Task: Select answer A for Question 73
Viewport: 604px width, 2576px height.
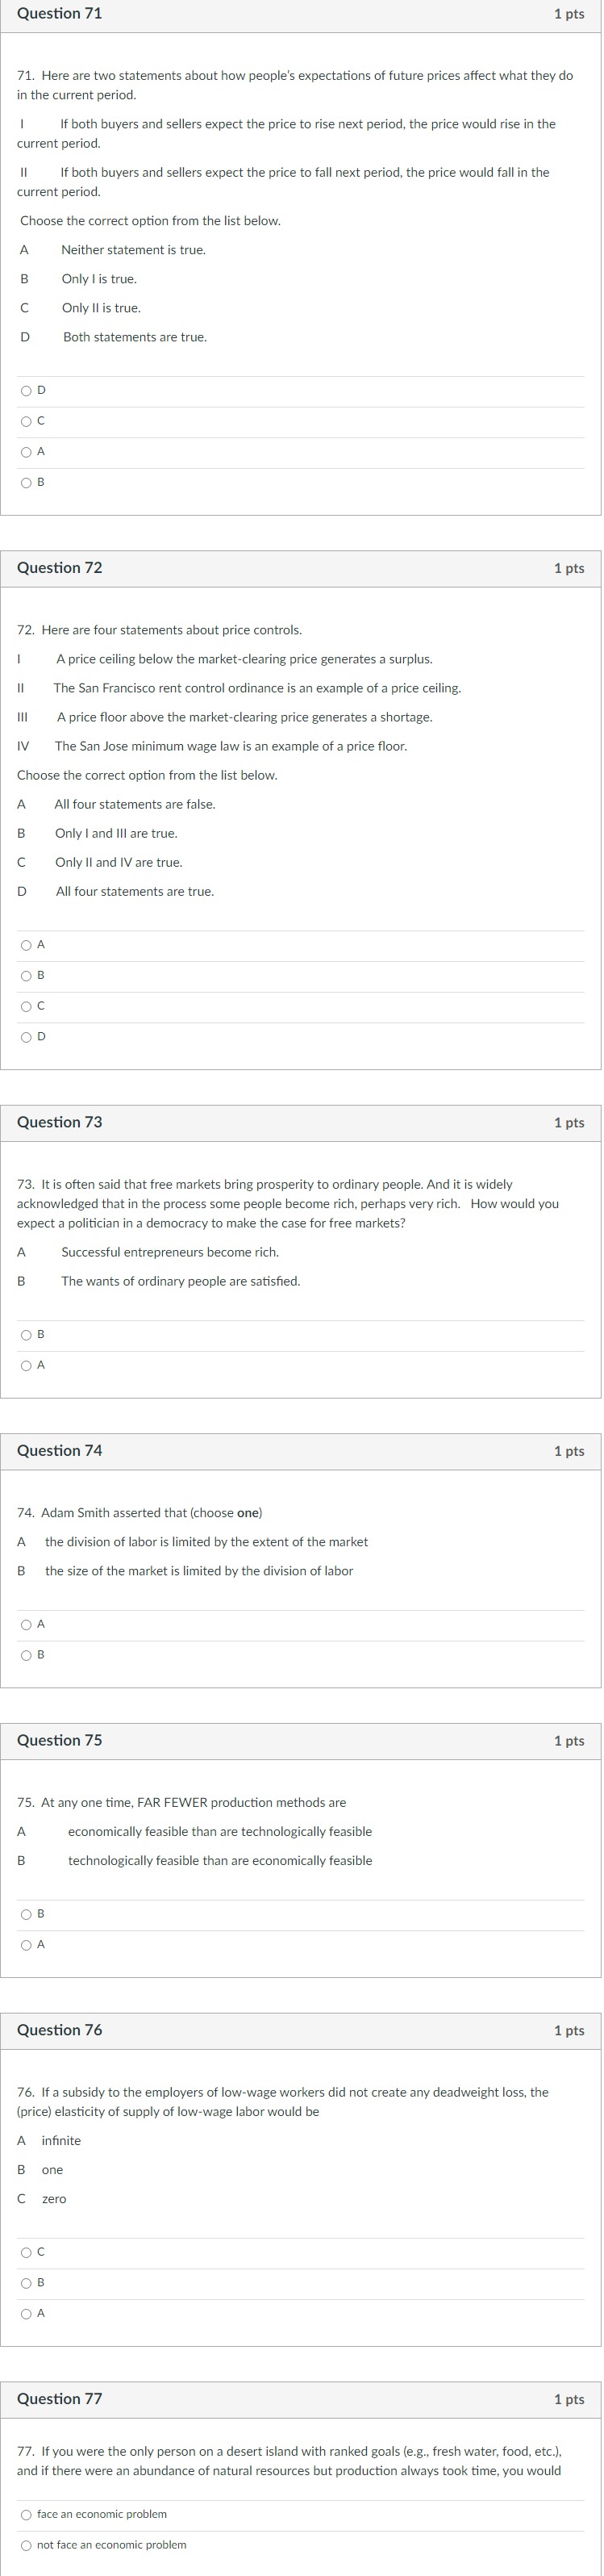Action: [x=27, y=1364]
